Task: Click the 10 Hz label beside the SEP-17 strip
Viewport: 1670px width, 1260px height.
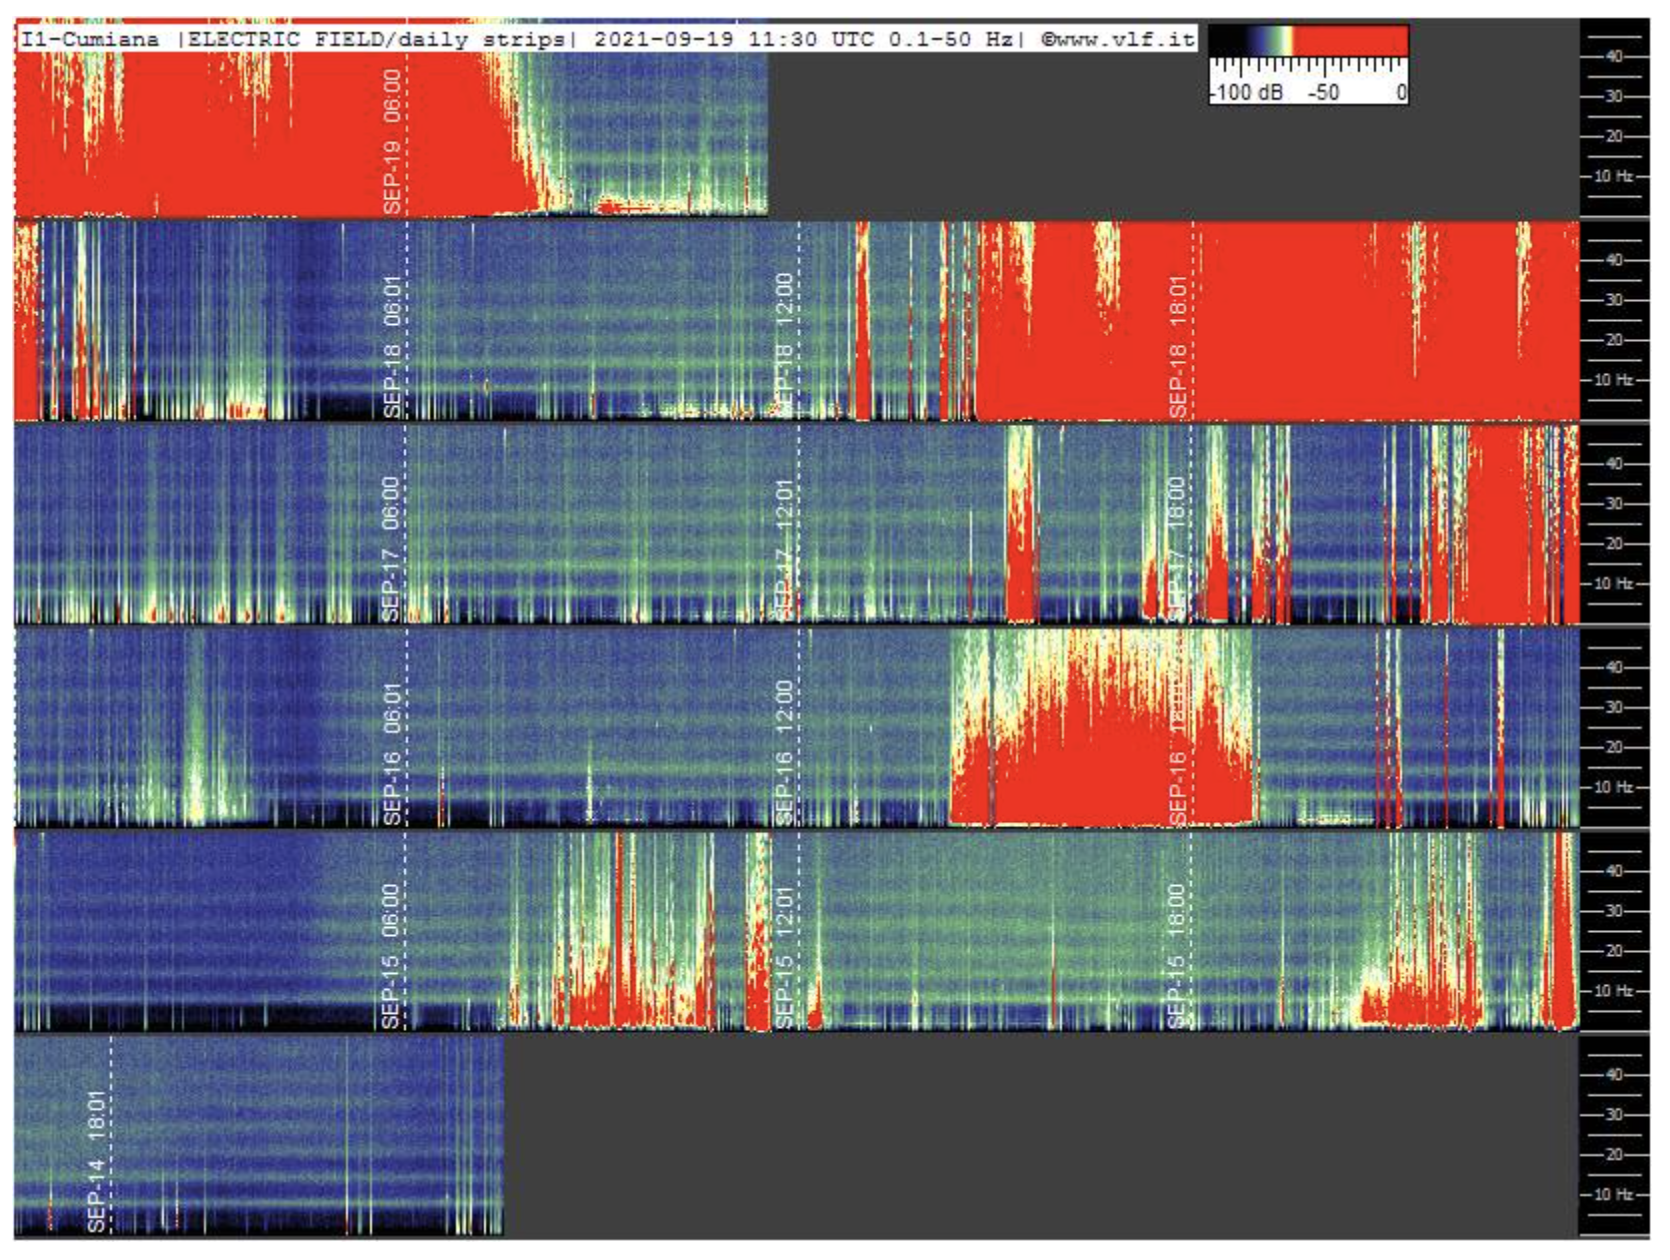Action: pyautogui.click(x=1613, y=584)
